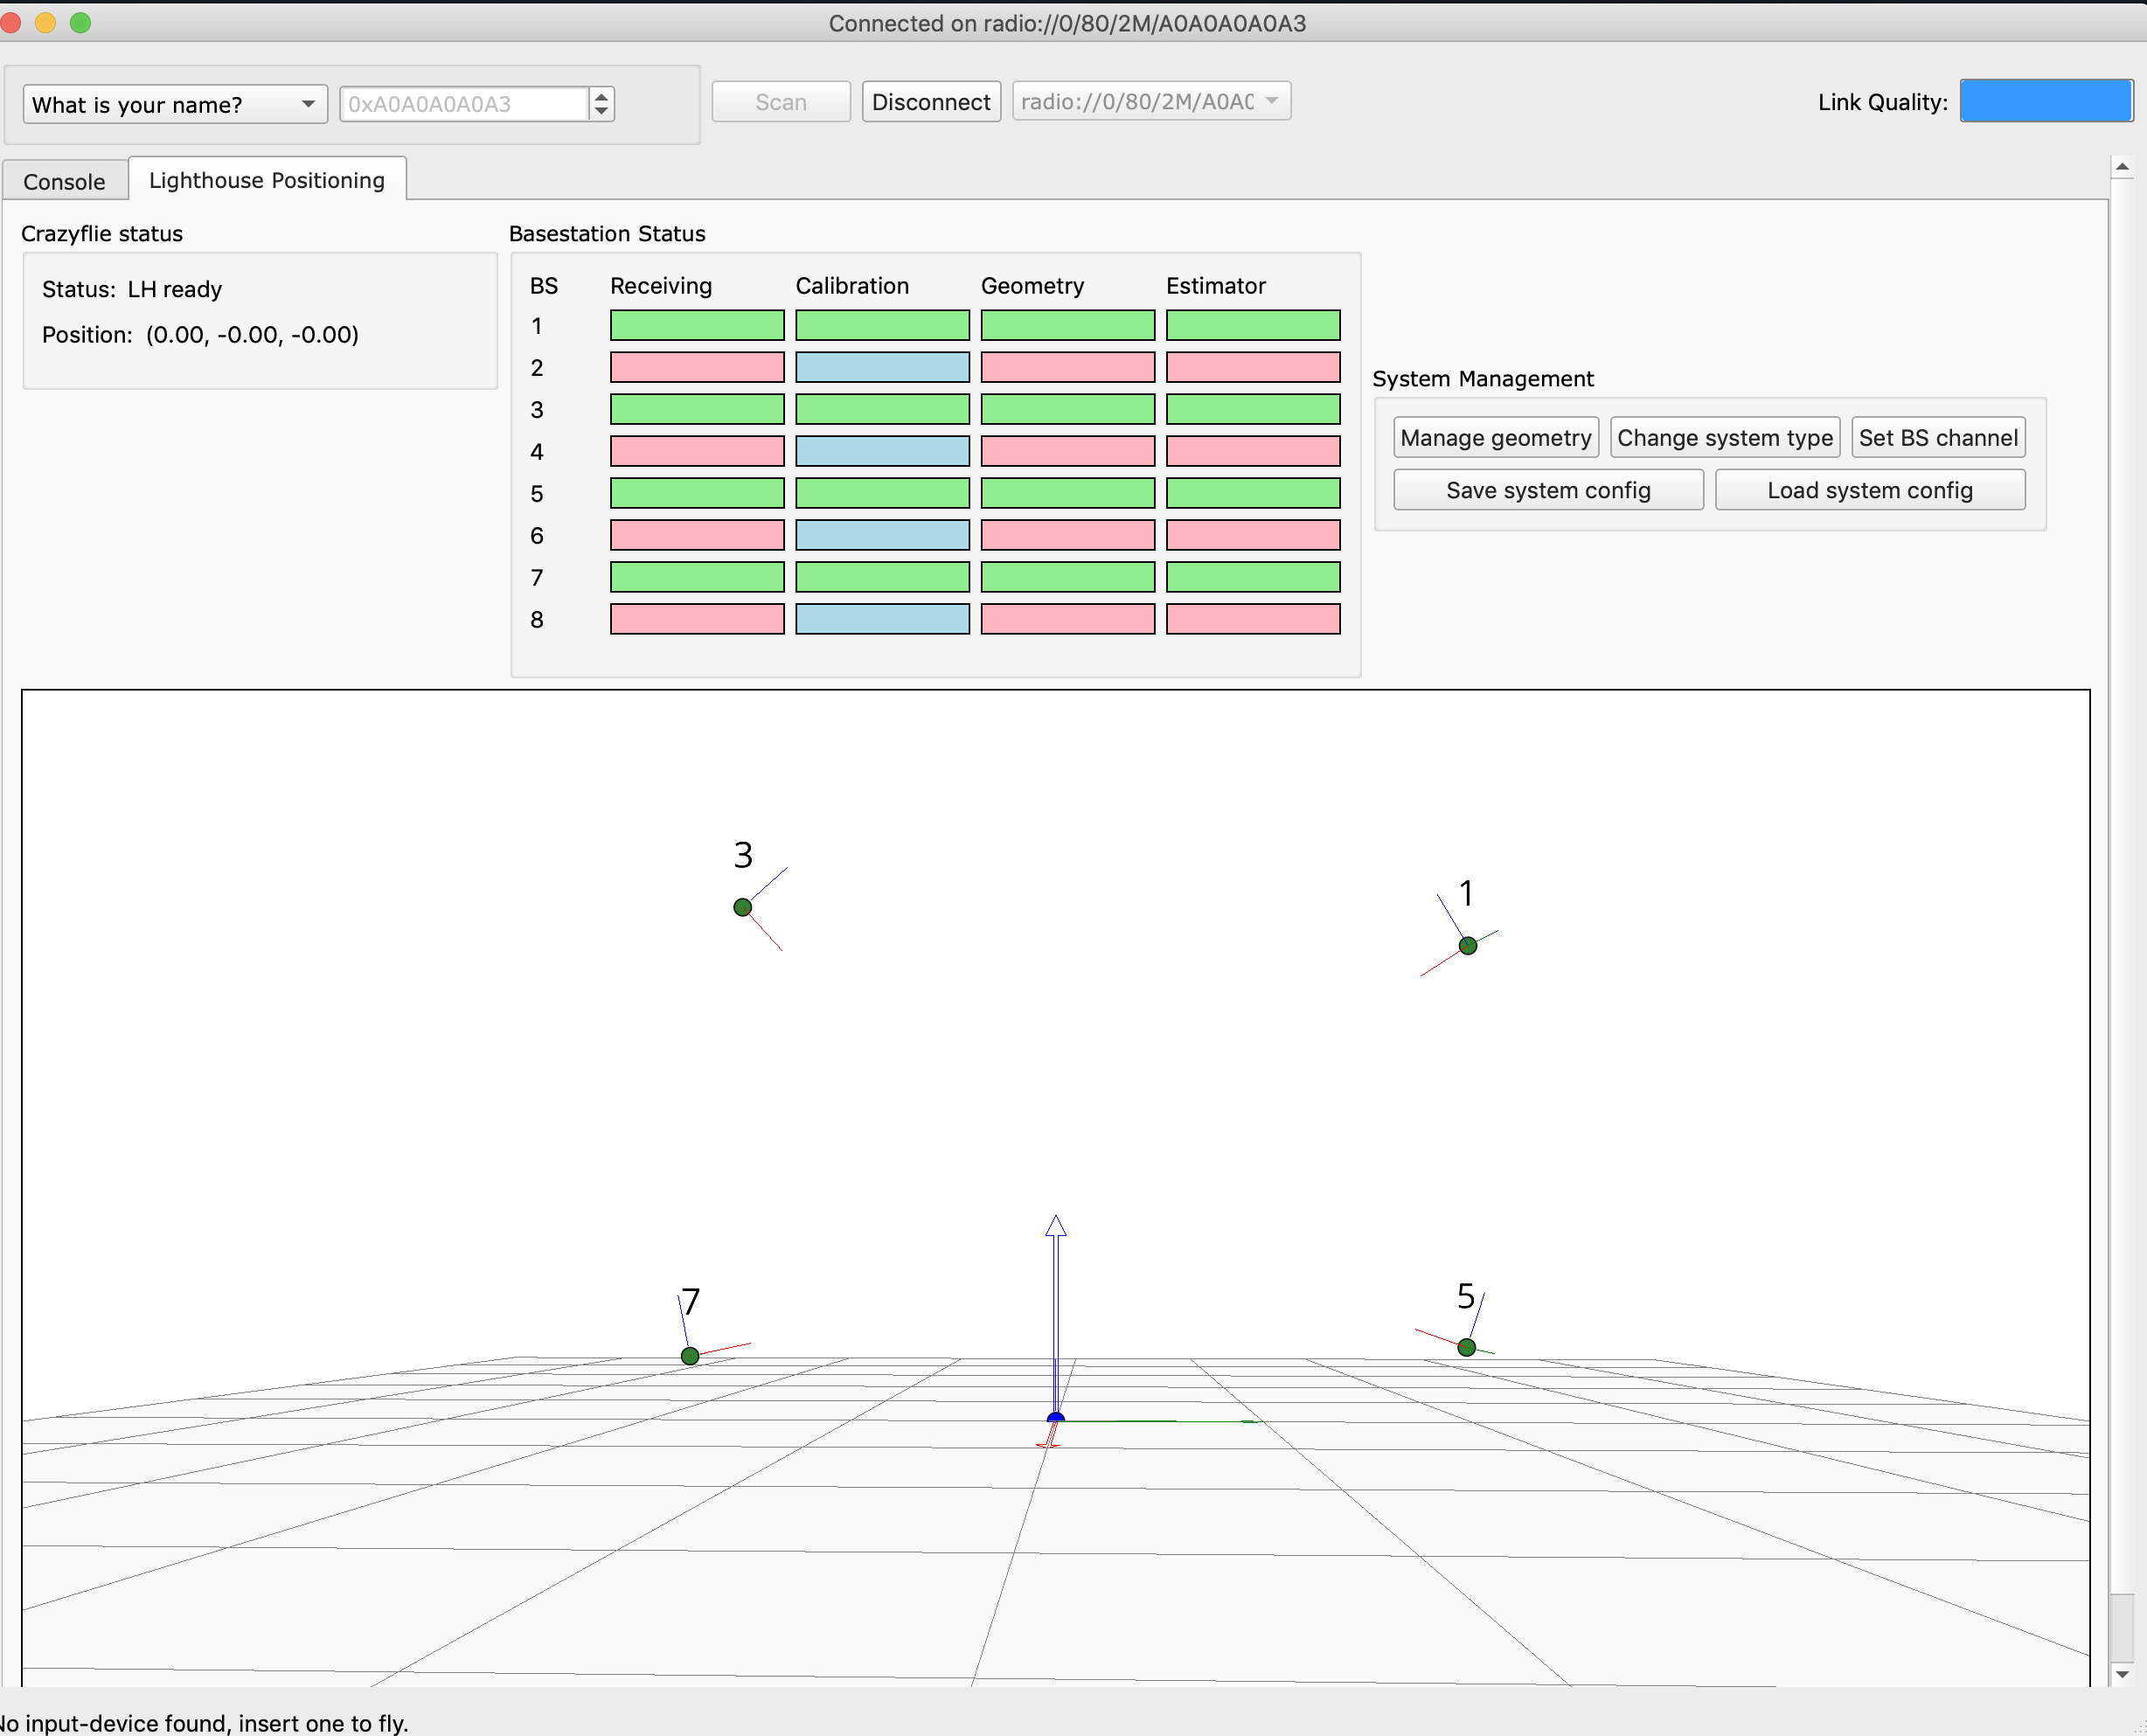Click the 0xA0A0A0A0A3 address field
The image size is (2147, 1736).
[x=463, y=104]
